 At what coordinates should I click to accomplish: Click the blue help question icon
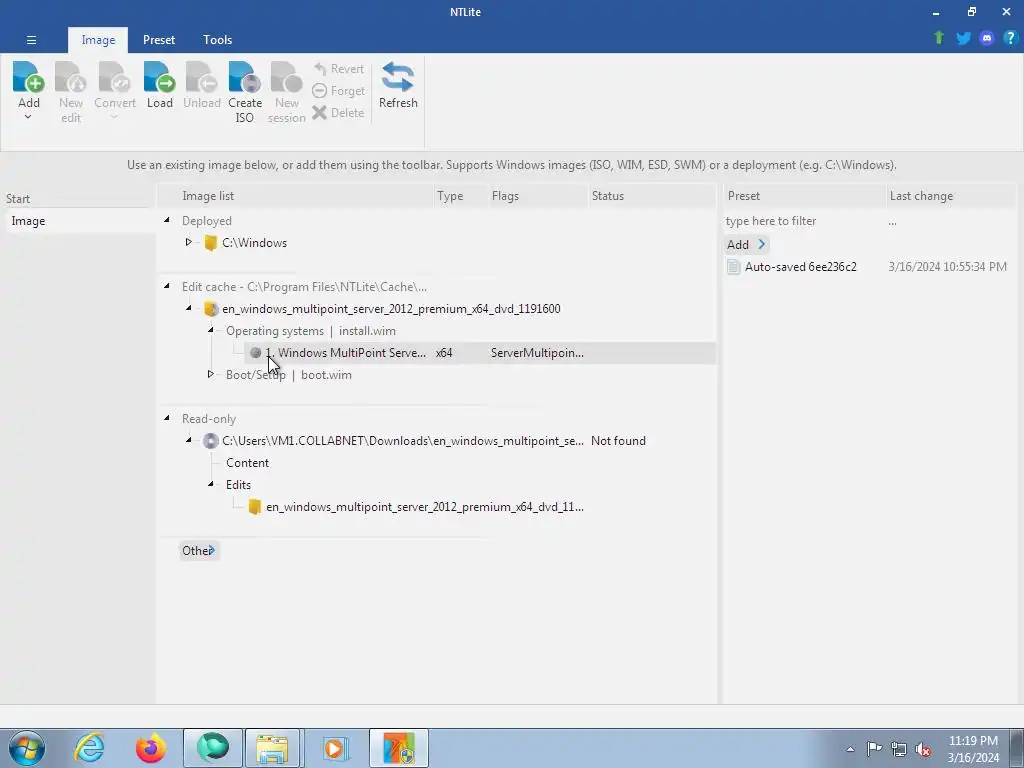[1010, 38]
